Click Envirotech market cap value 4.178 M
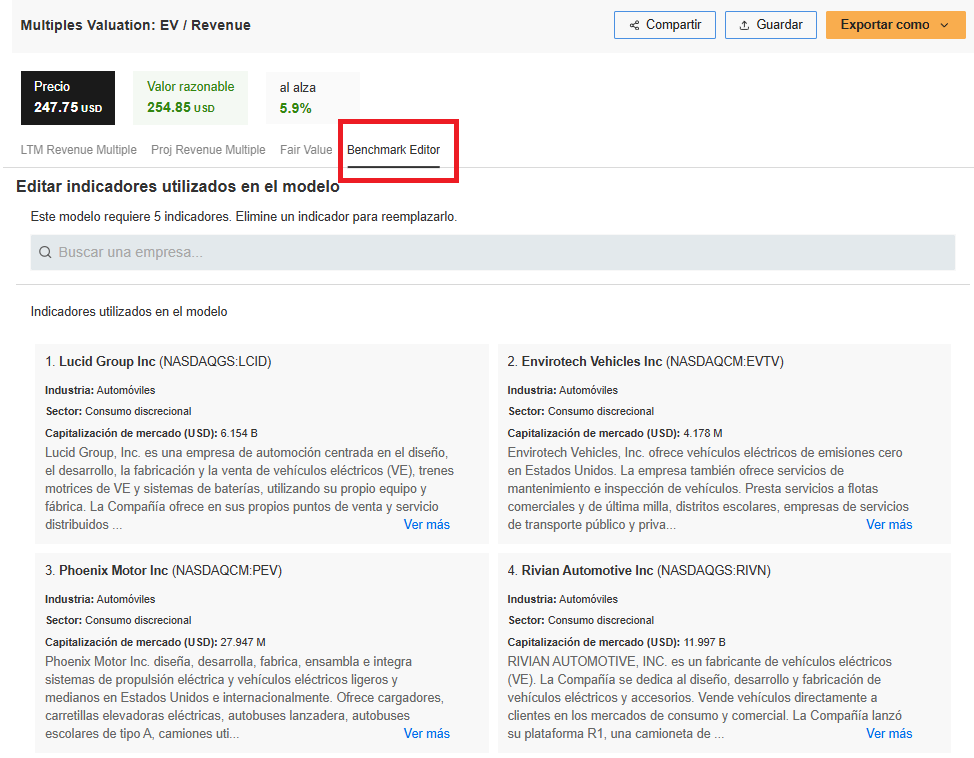 pos(703,433)
